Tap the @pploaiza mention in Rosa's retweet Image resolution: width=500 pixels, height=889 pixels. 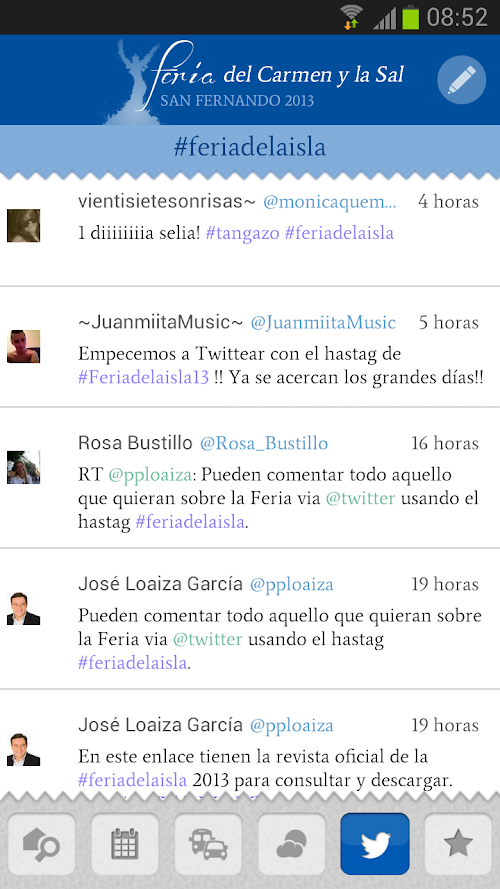pos(150,475)
